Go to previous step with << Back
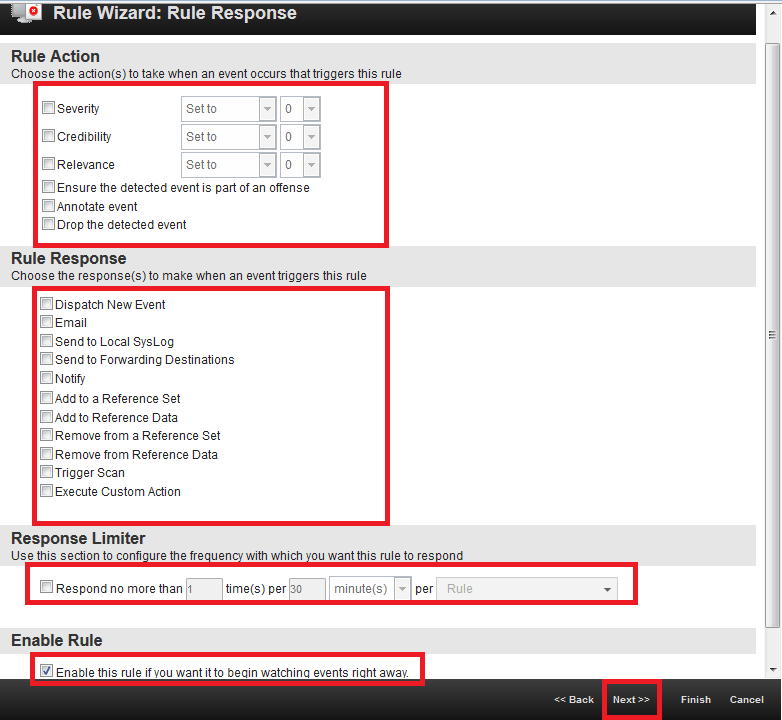Viewport: 782px width, 720px height. [574, 700]
